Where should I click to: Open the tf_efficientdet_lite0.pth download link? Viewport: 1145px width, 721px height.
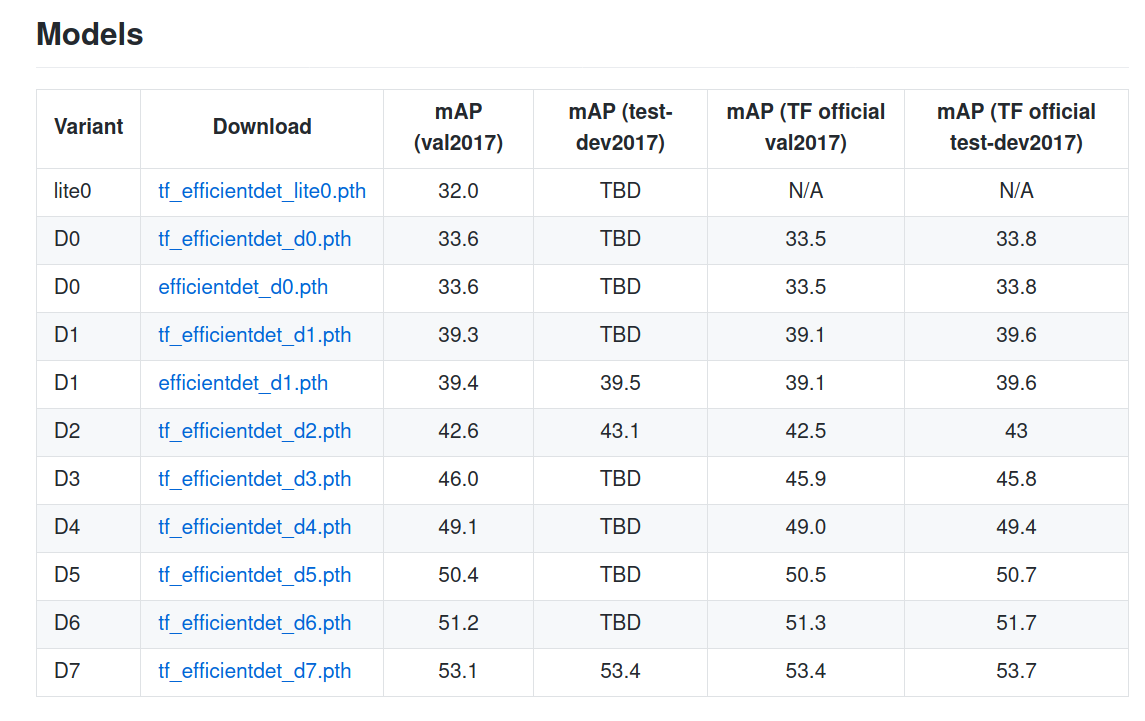pos(262,191)
